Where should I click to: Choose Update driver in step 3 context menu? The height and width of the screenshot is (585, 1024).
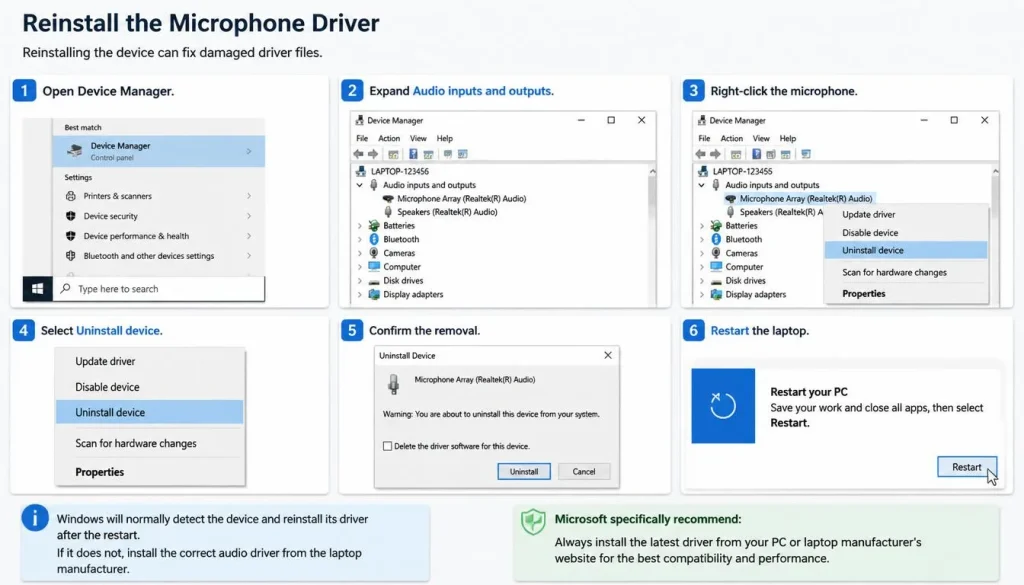point(906,214)
